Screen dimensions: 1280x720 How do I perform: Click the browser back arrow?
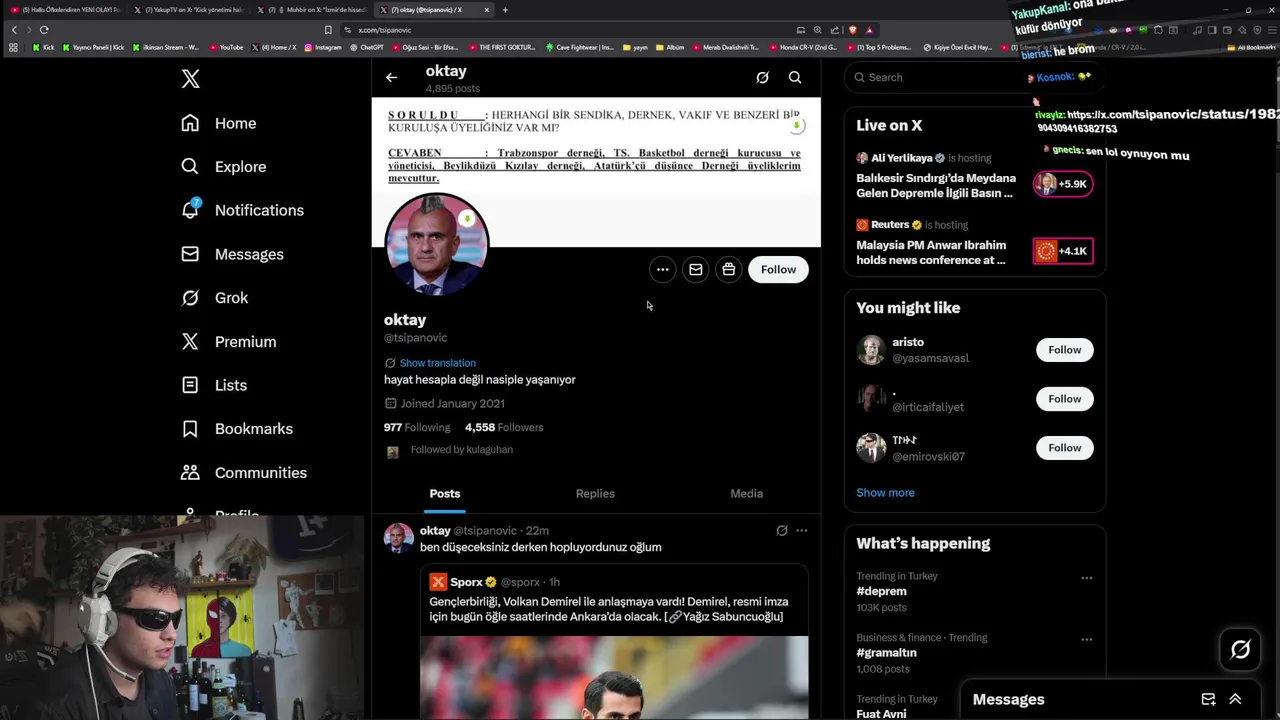coord(14,30)
